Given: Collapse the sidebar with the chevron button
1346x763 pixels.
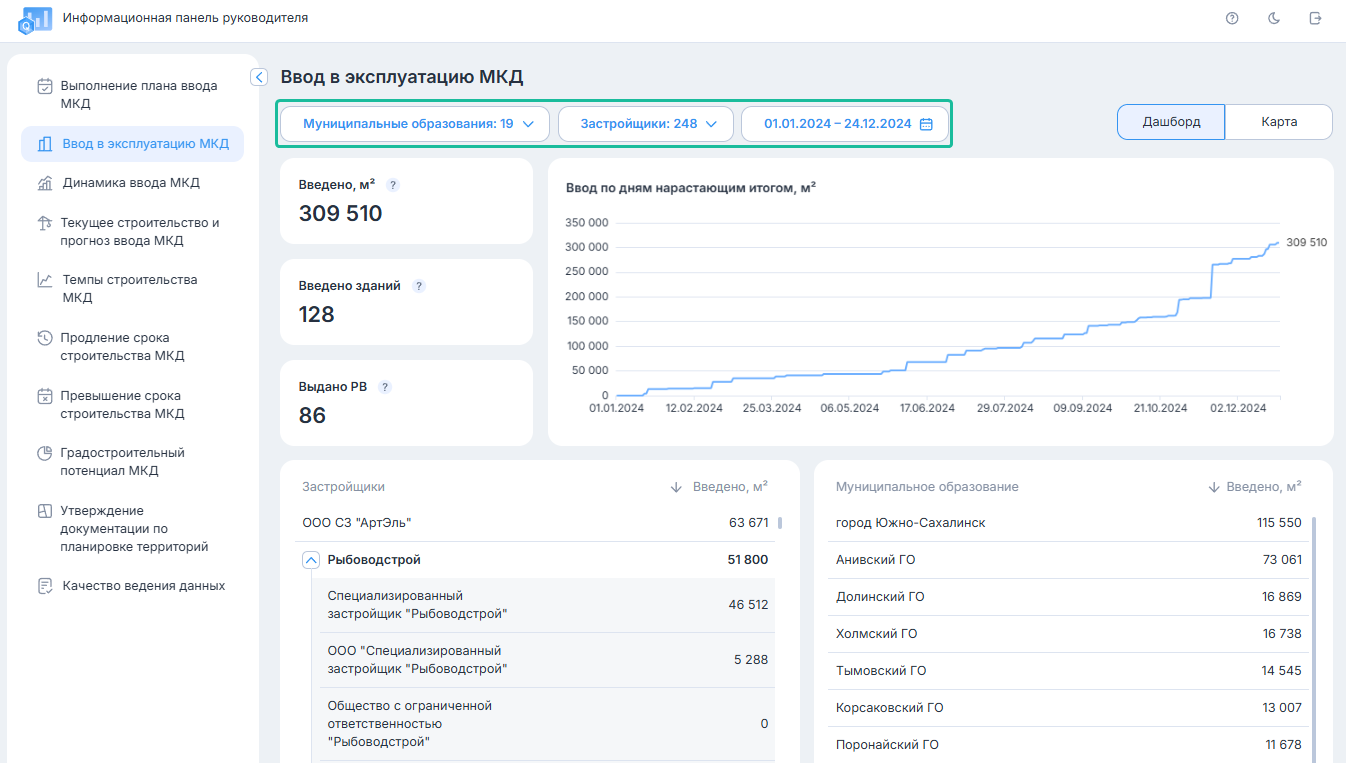Looking at the screenshot, I should [x=259, y=77].
